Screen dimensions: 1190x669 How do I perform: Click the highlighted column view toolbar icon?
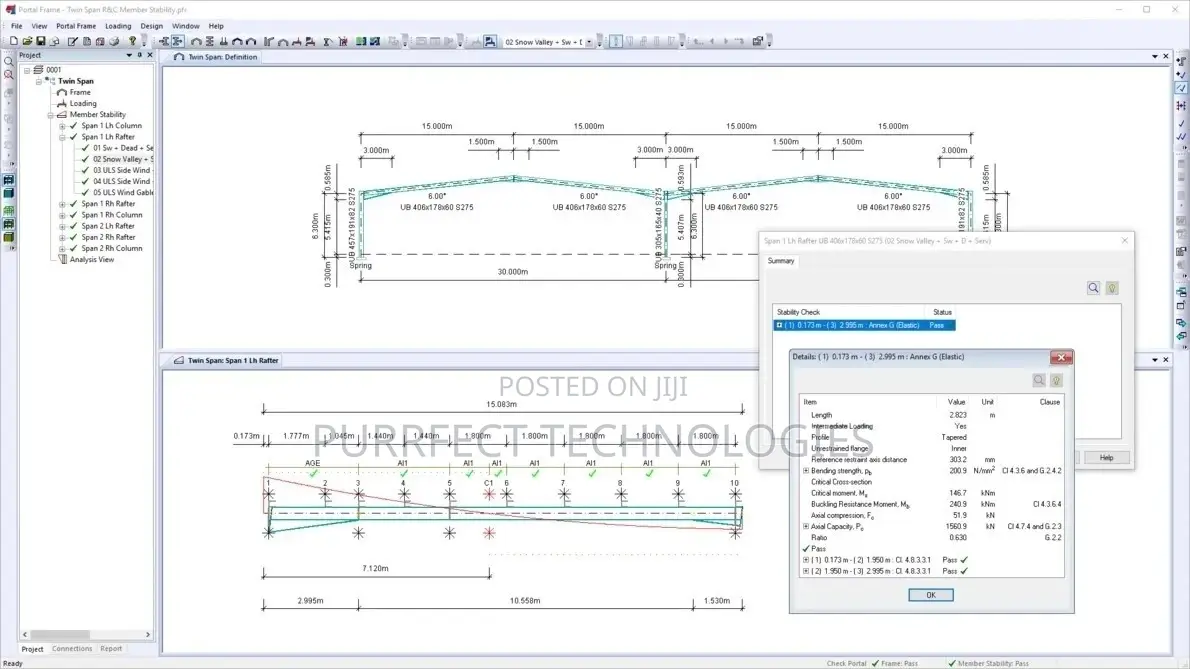[615, 41]
